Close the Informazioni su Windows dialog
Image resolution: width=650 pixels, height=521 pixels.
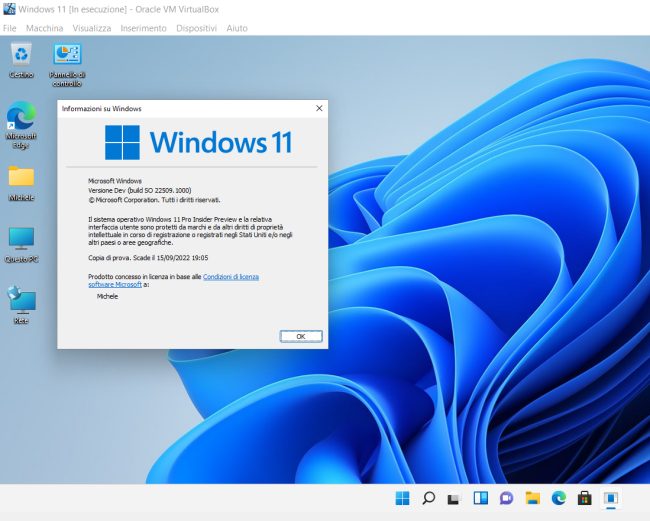point(319,108)
